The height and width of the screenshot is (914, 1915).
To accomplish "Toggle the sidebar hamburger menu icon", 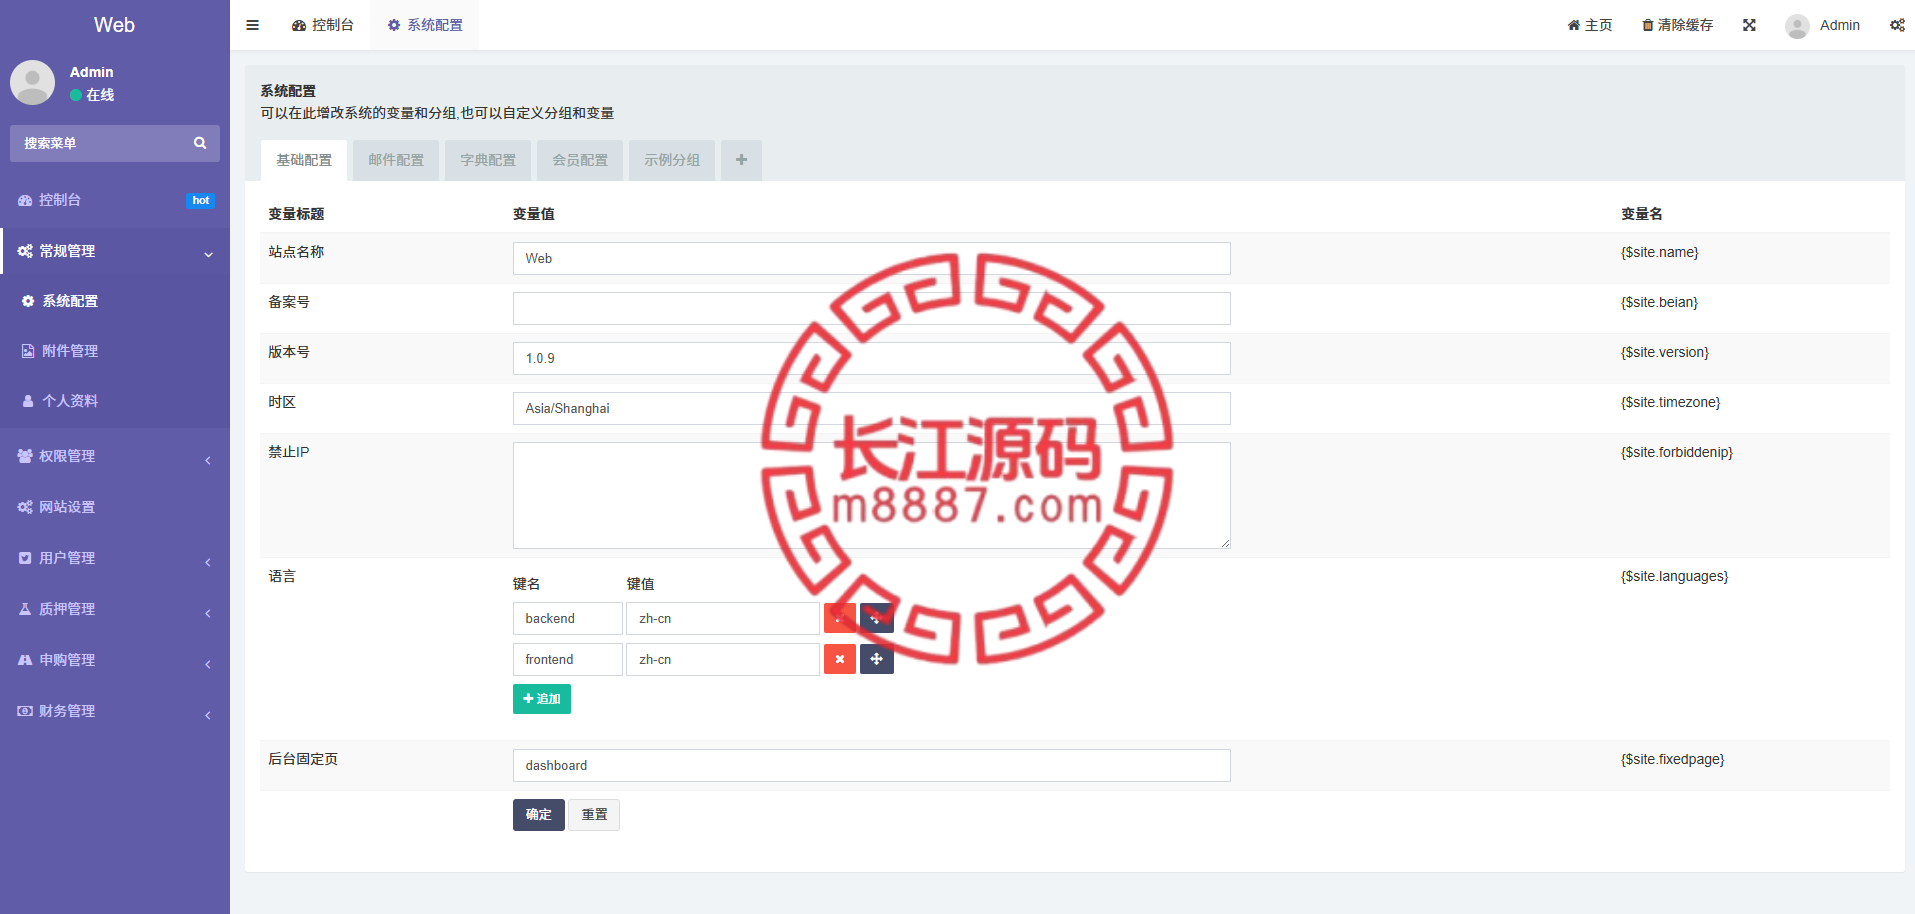I will (252, 25).
